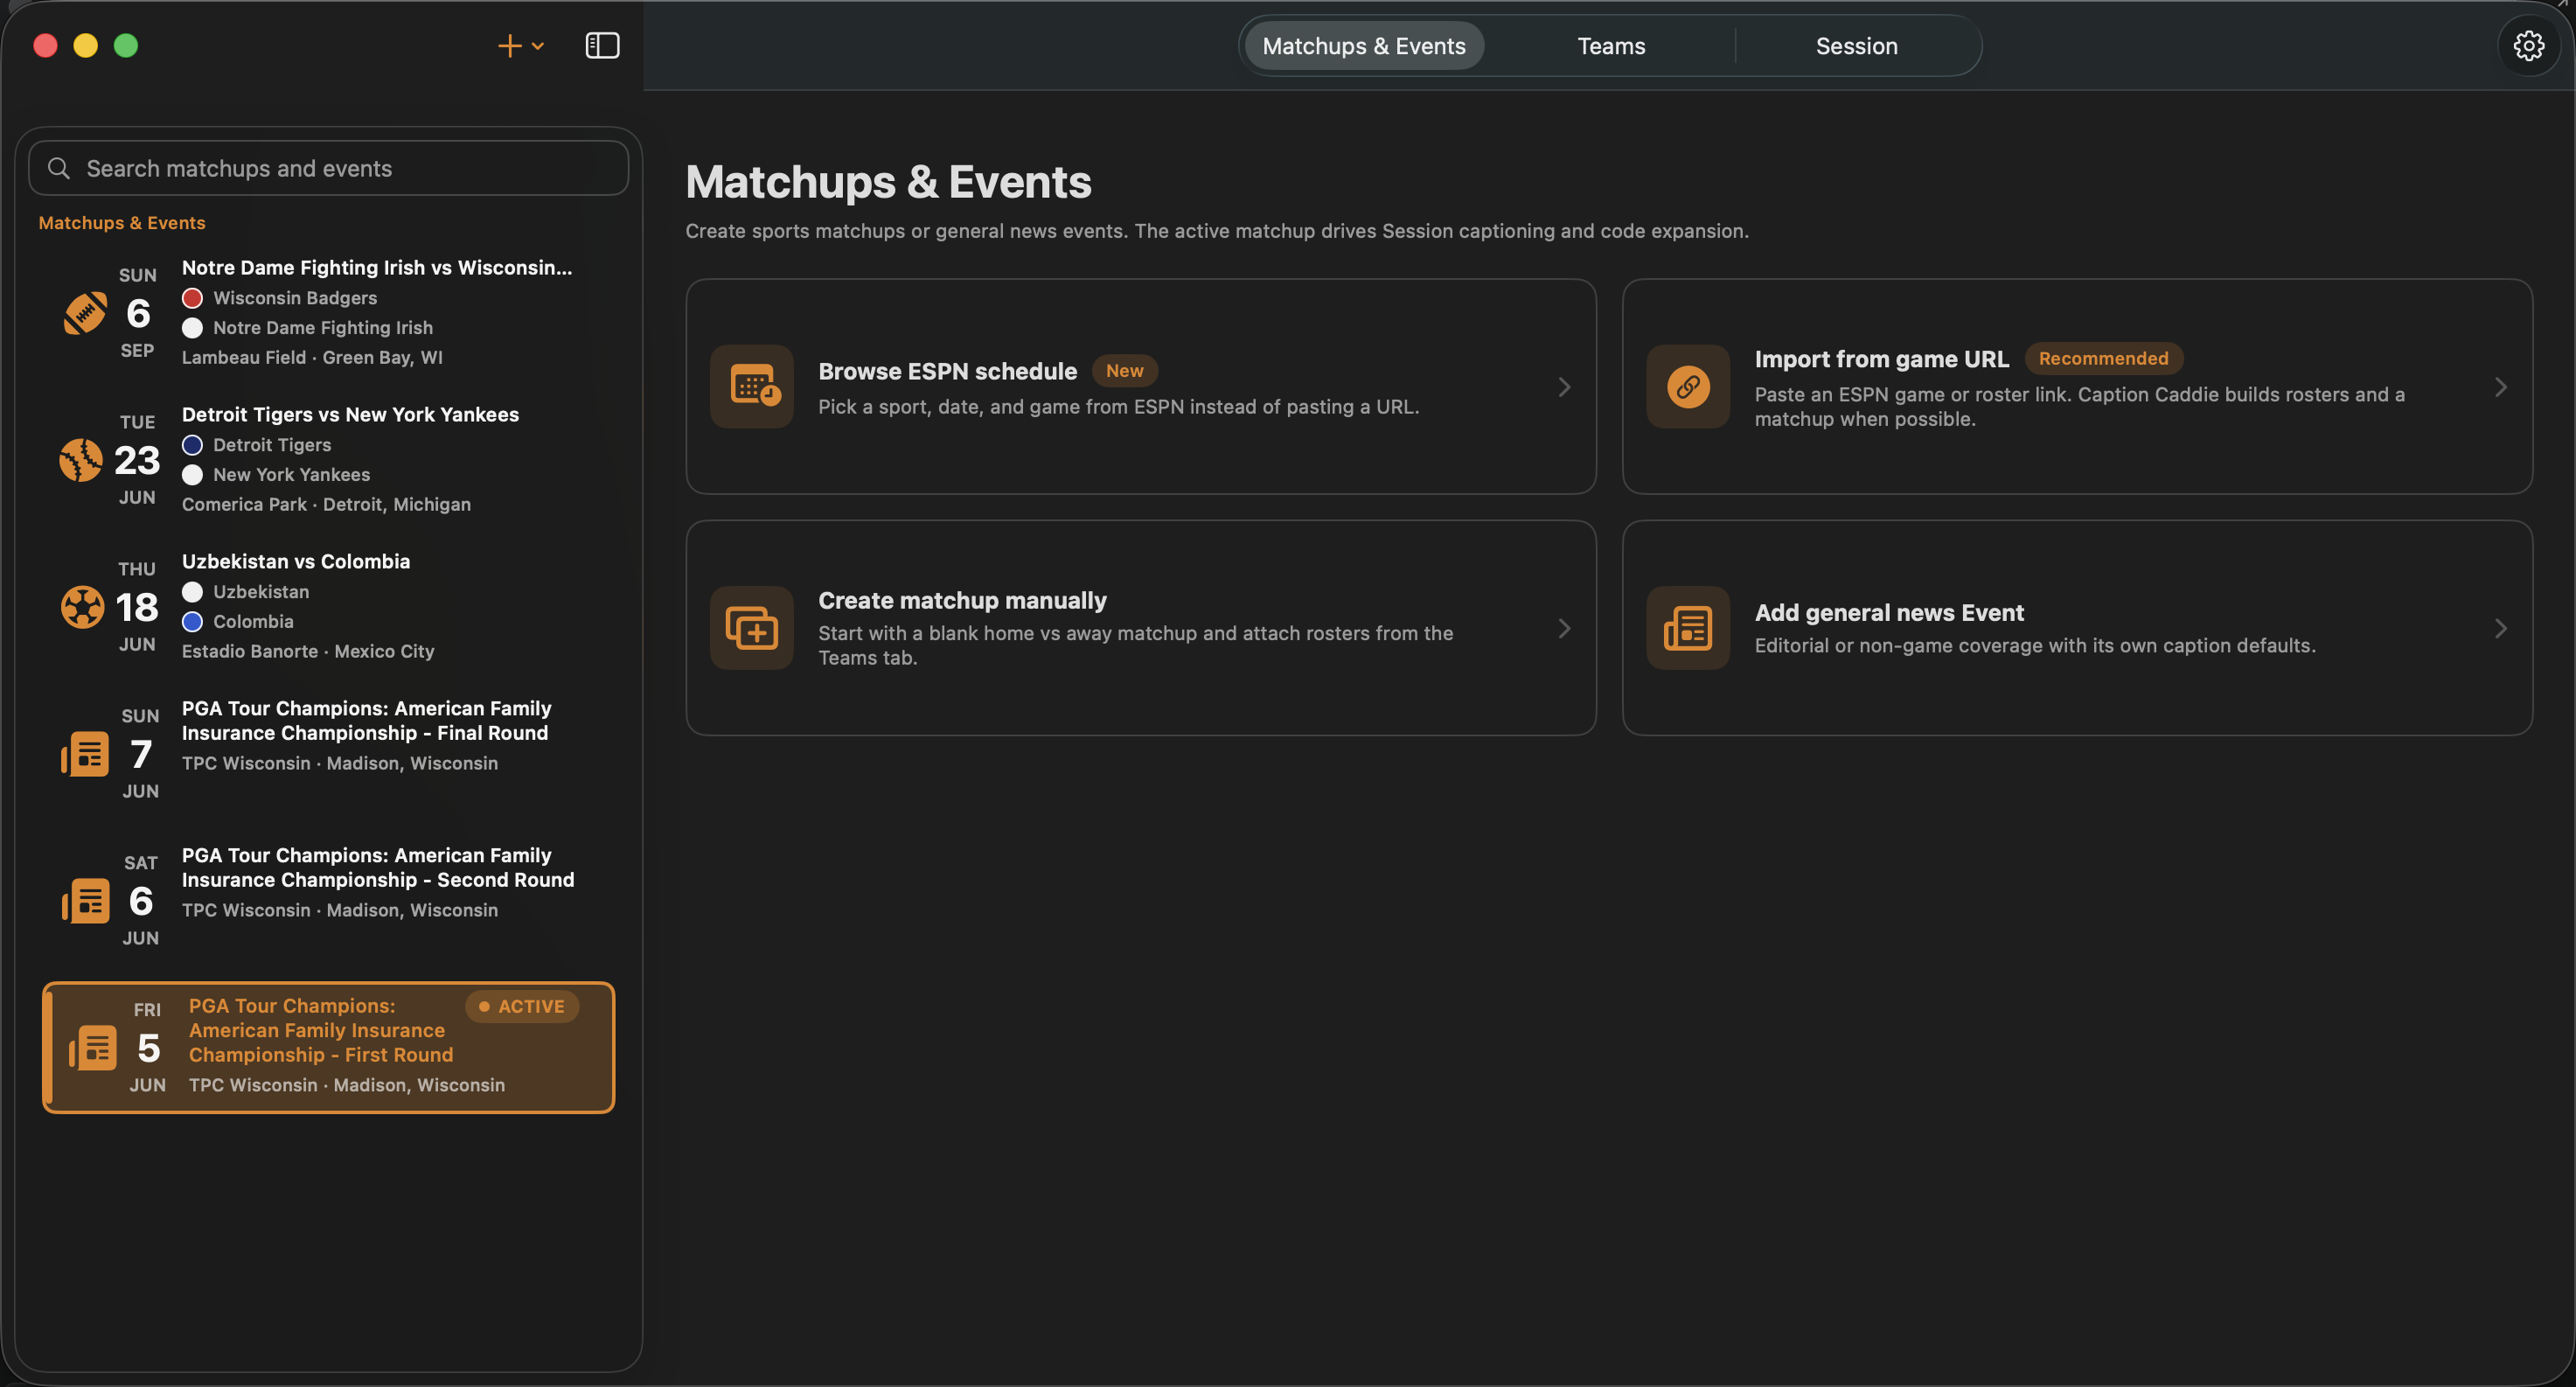Click the plus add button in sidebar header
This screenshot has width=2576, height=1387.
(x=510, y=46)
